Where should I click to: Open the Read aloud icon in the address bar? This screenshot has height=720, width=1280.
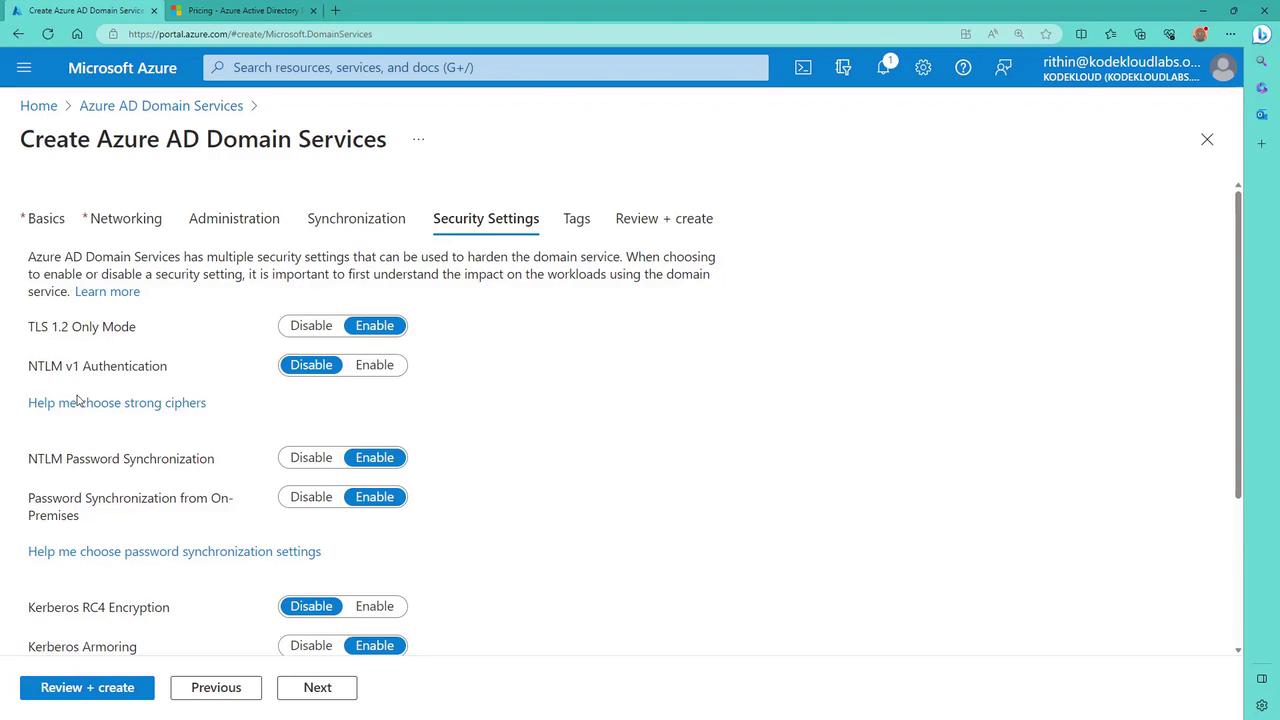993,34
